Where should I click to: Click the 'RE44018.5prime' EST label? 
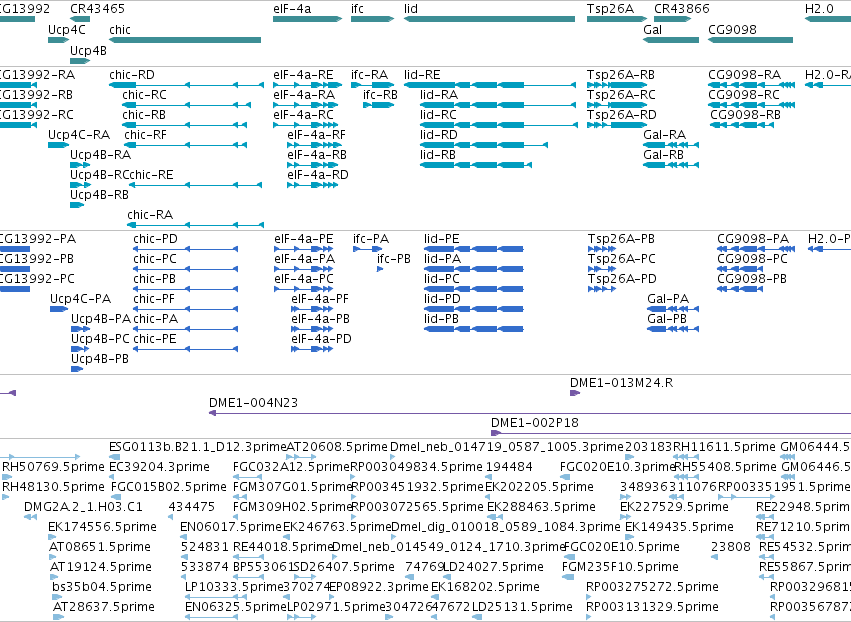click(x=283, y=547)
